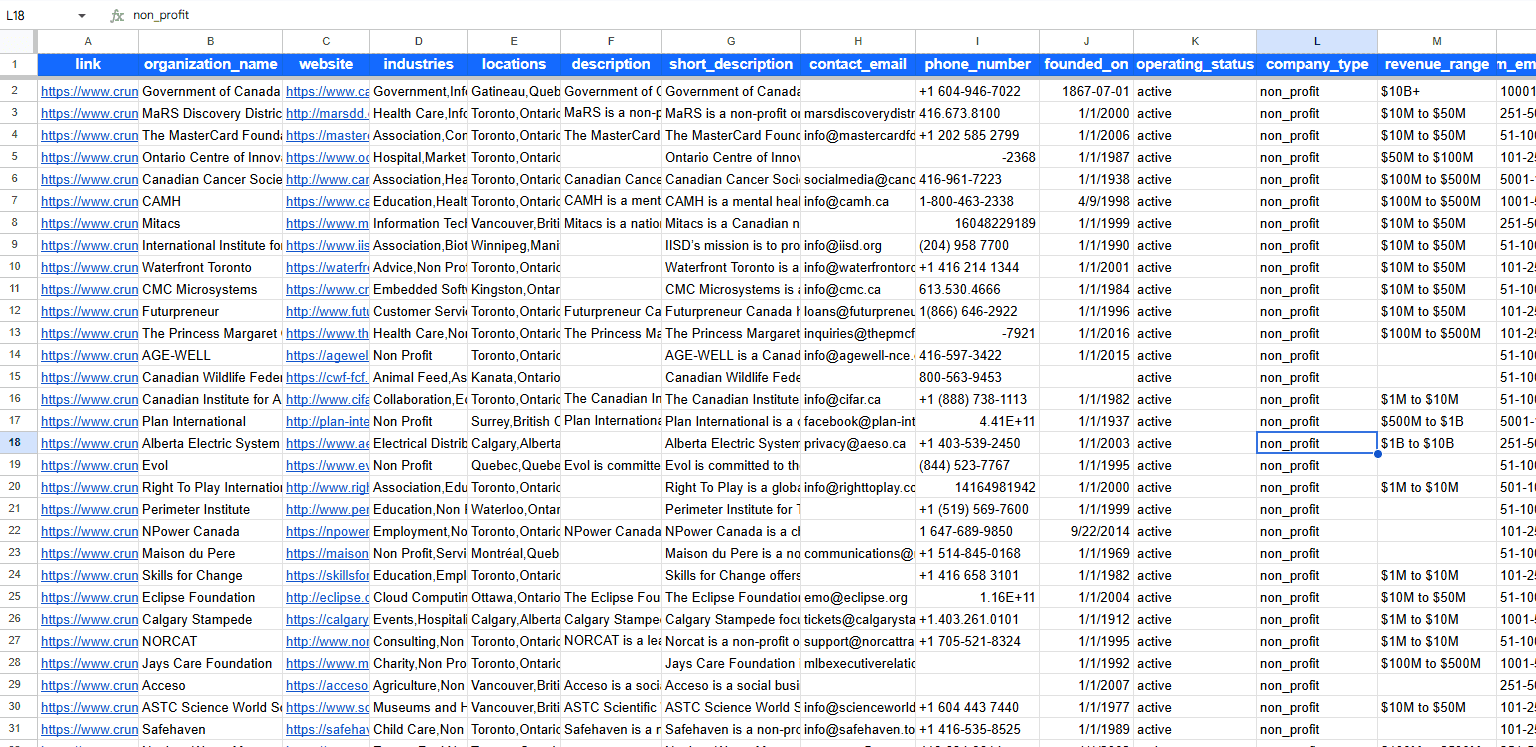1536x747 pixels.
Task: Select row 18 header
Action: click(x=18, y=443)
